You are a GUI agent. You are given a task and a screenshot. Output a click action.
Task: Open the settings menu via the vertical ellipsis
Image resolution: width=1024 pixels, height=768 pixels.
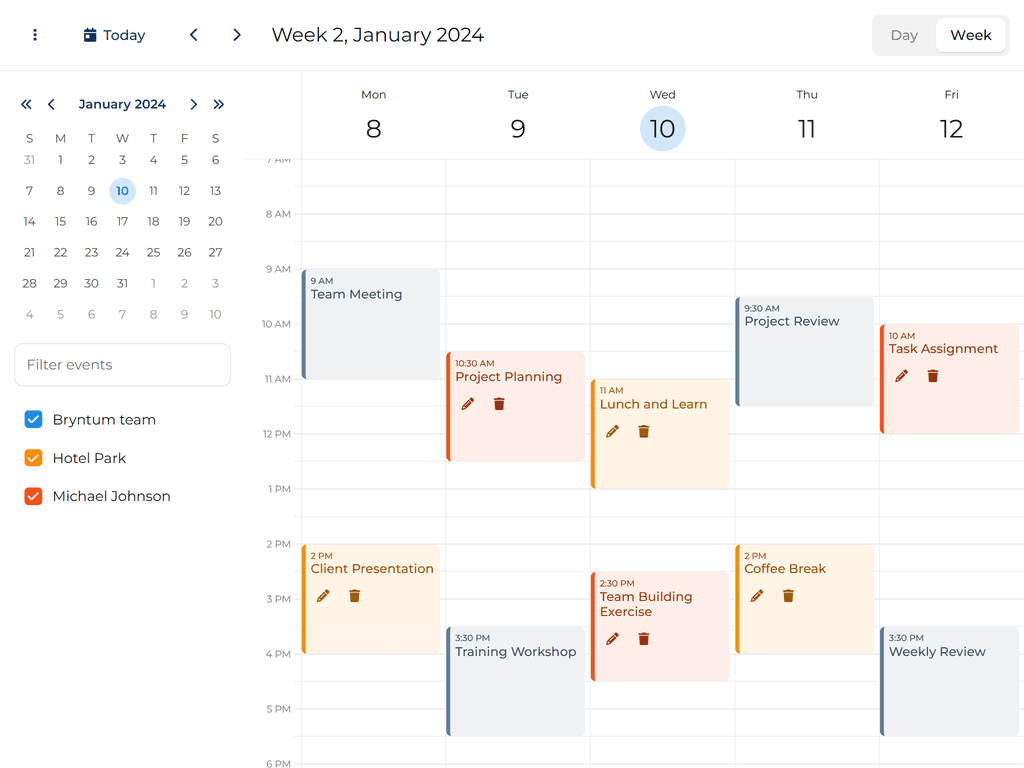tap(34, 34)
